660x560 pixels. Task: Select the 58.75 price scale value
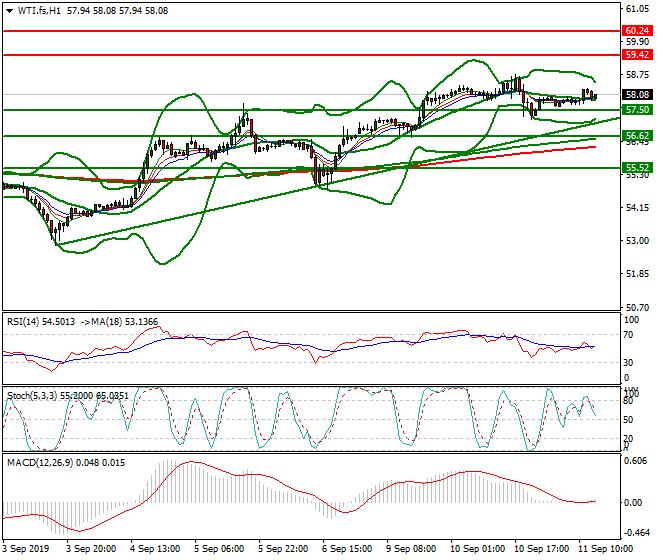[x=637, y=75]
